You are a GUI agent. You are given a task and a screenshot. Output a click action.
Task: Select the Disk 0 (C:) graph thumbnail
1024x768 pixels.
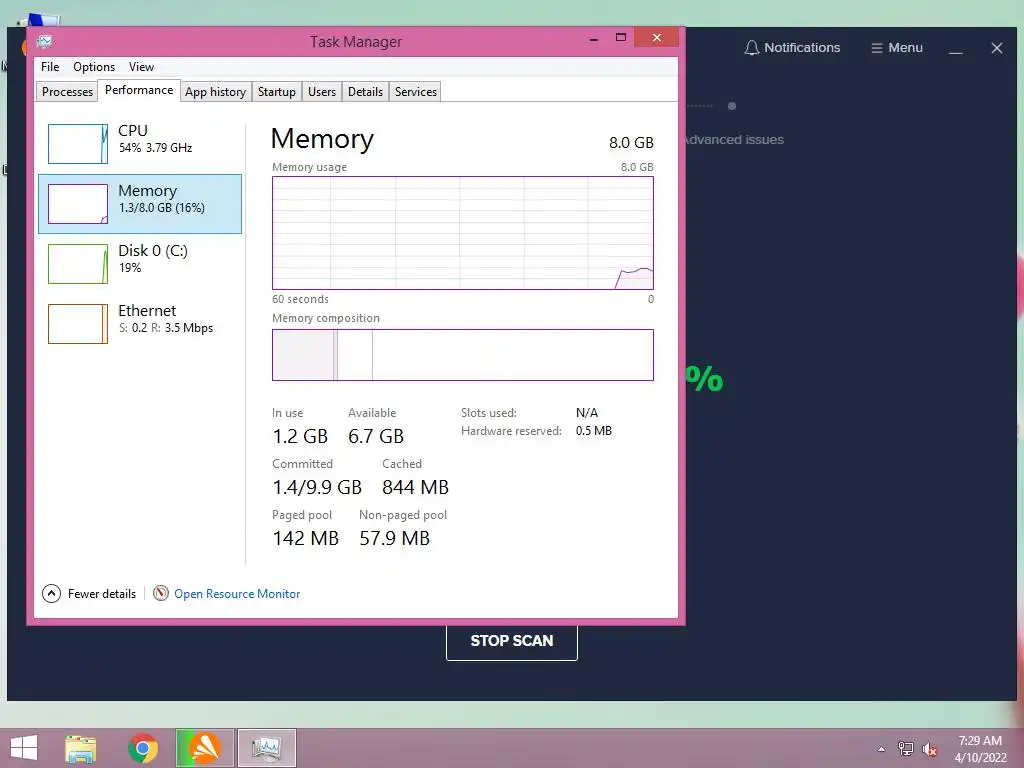point(78,264)
